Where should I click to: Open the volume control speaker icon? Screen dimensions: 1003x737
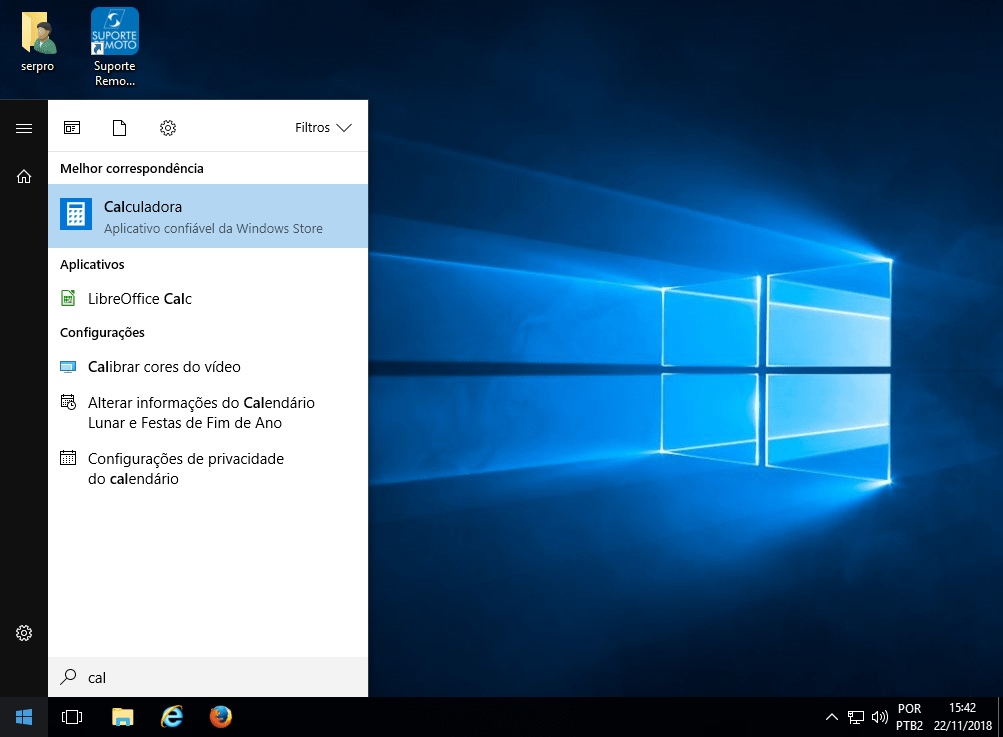click(880, 717)
